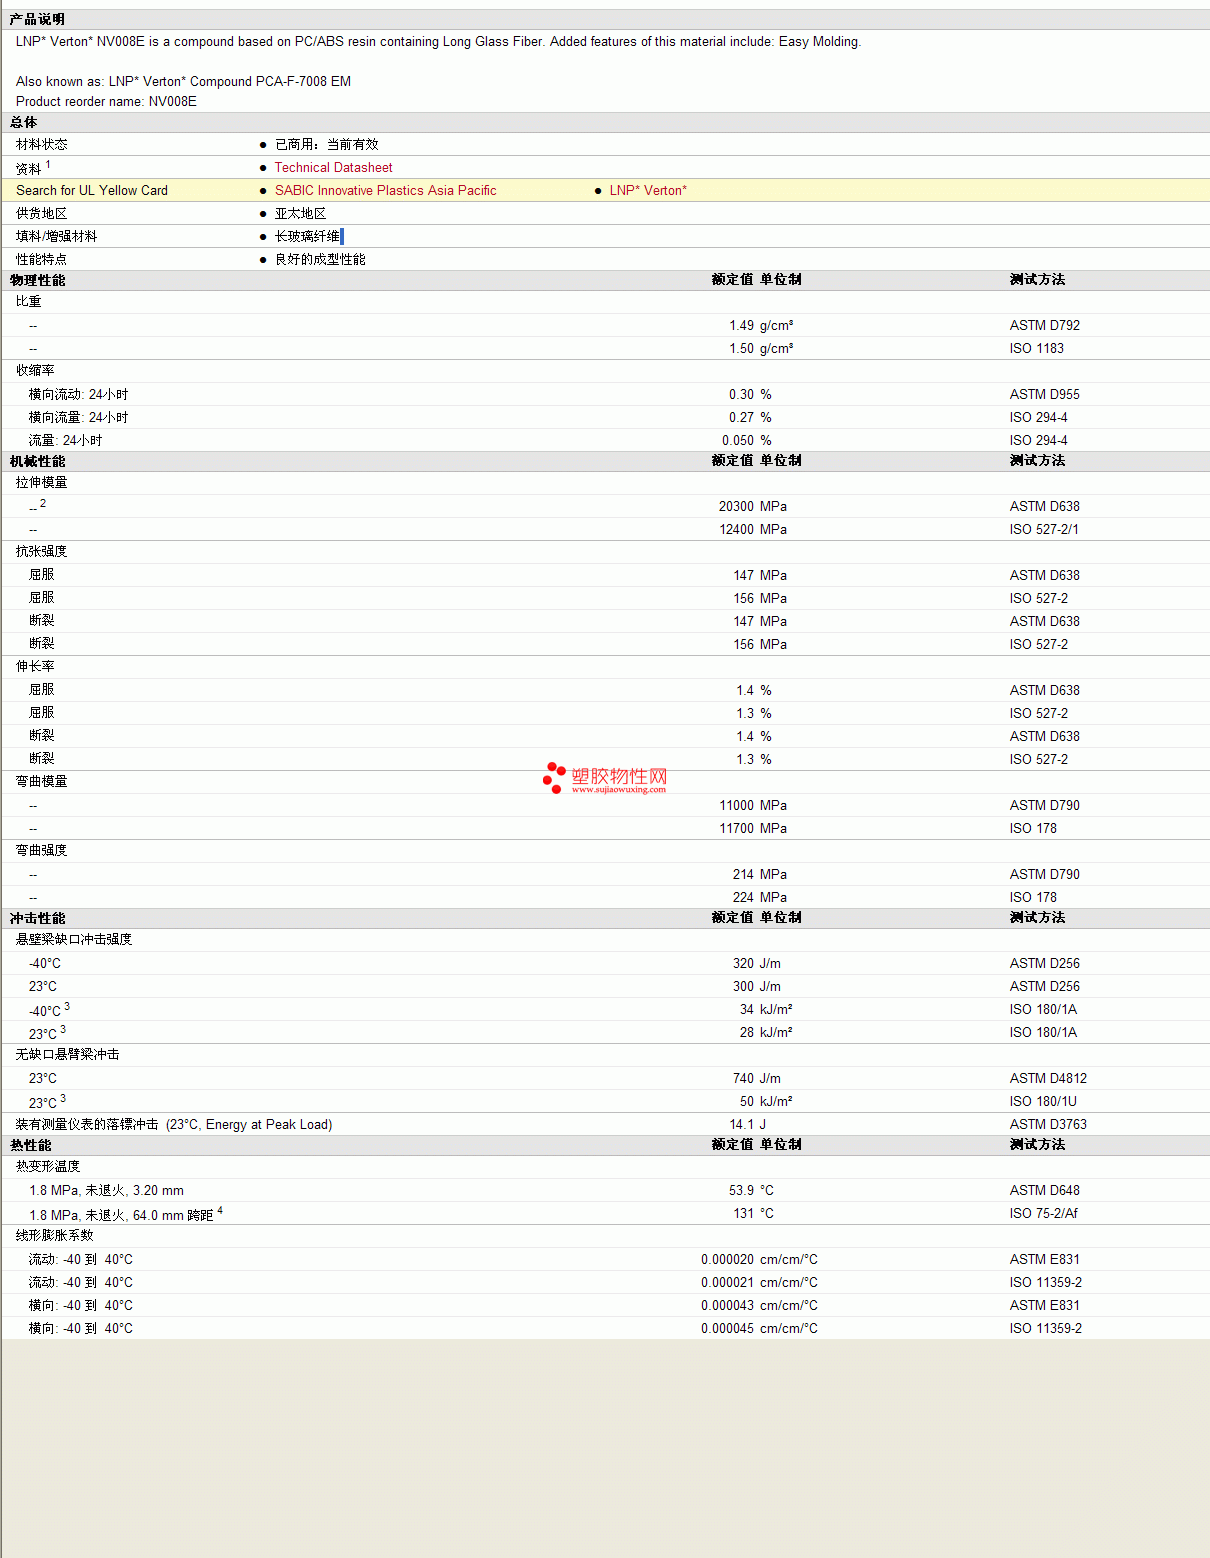1210x1558 pixels.
Task: Click ISO 75-2/Af test method
Action: tap(1044, 1213)
